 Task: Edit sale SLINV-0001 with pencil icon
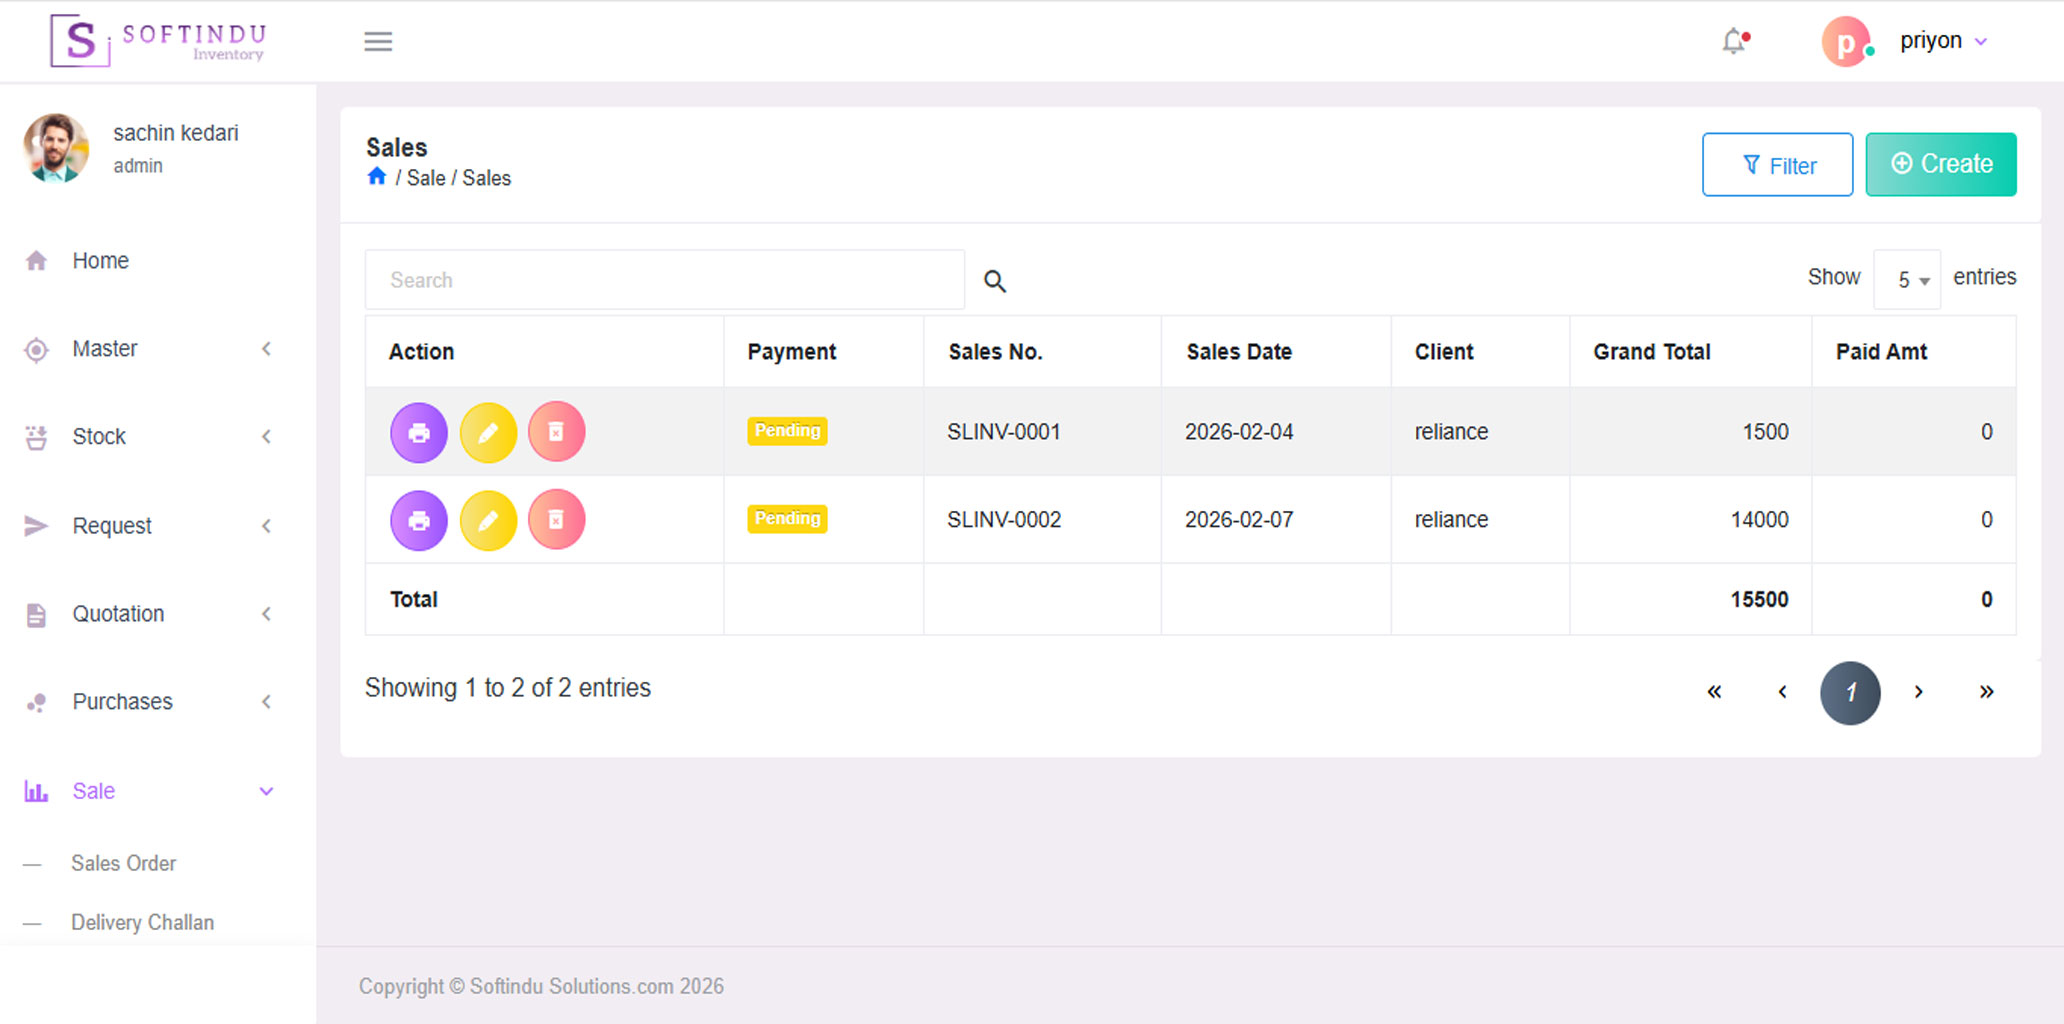coord(488,432)
